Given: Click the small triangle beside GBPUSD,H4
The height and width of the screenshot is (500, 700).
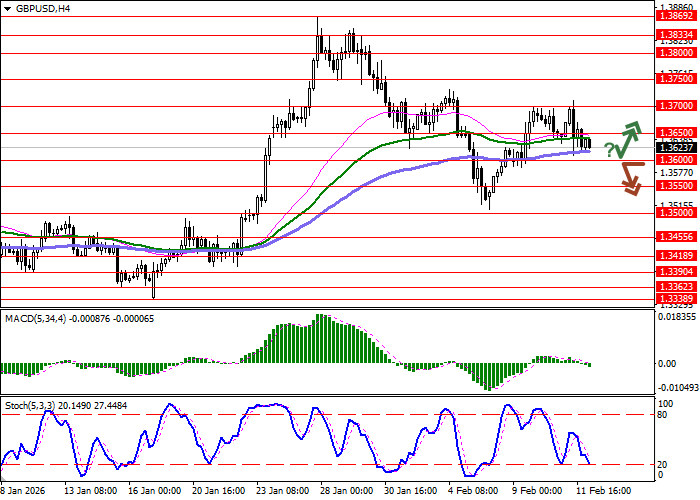Looking at the screenshot, I should [x=6, y=8].
